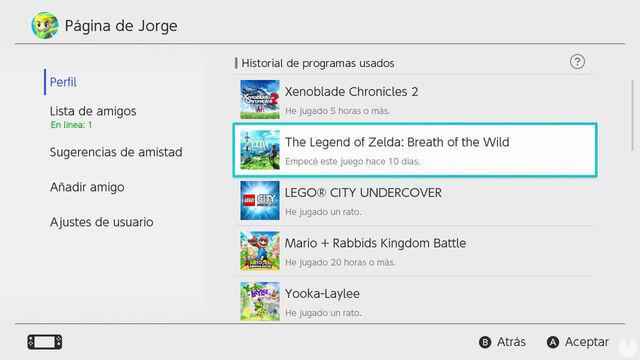Open Sugerencias de amistad
The width and height of the screenshot is (640, 360).
tap(116, 152)
